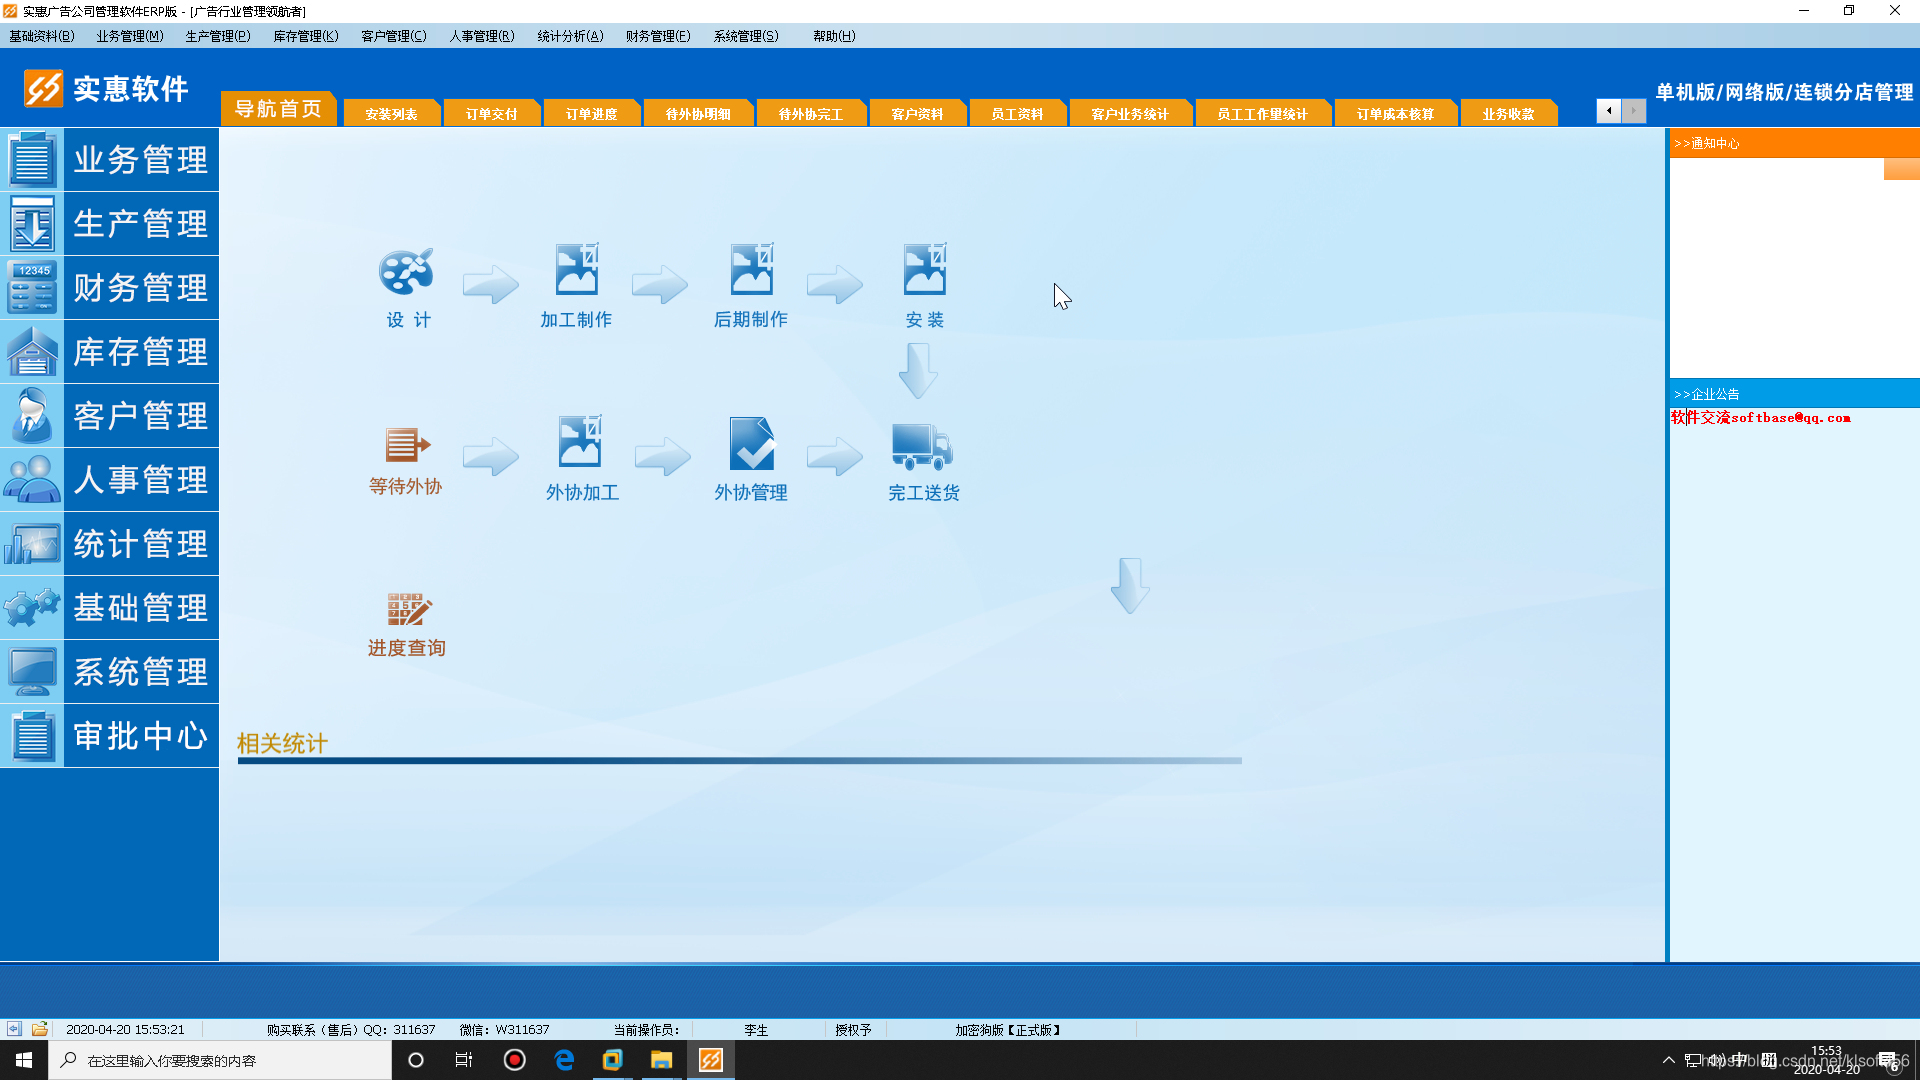Click the 安装 workflow icon
1920x1080 pixels.
click(x=924, y=270)
